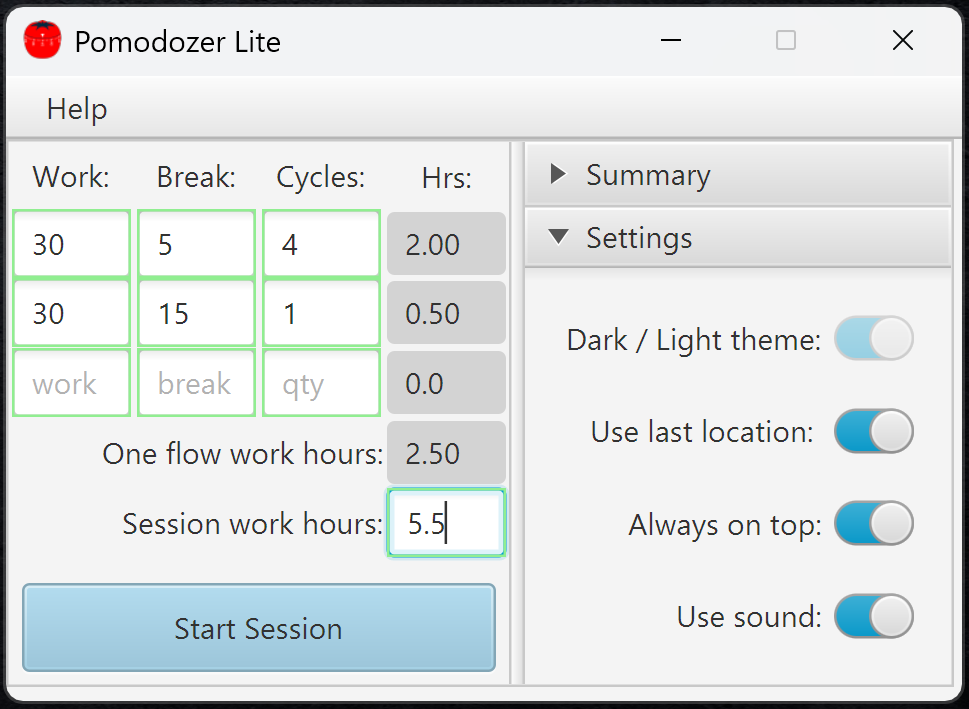Turn off Always on top toggle

point(873,524)
